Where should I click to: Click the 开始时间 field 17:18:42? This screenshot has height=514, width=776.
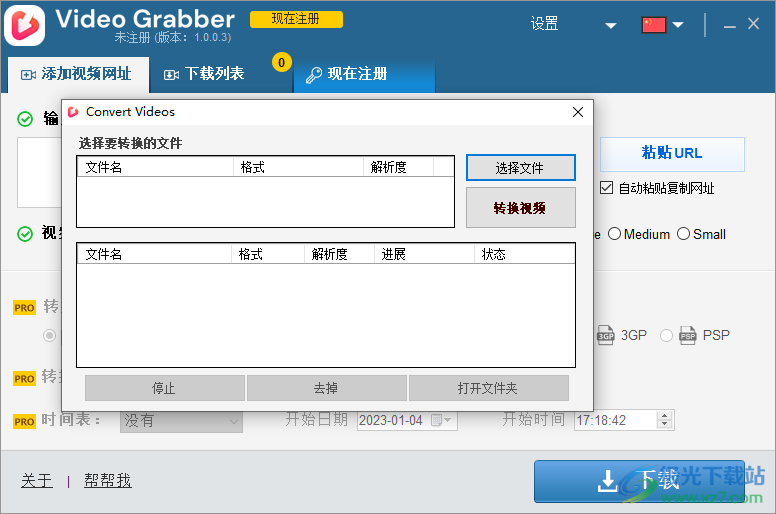point(624,421)
